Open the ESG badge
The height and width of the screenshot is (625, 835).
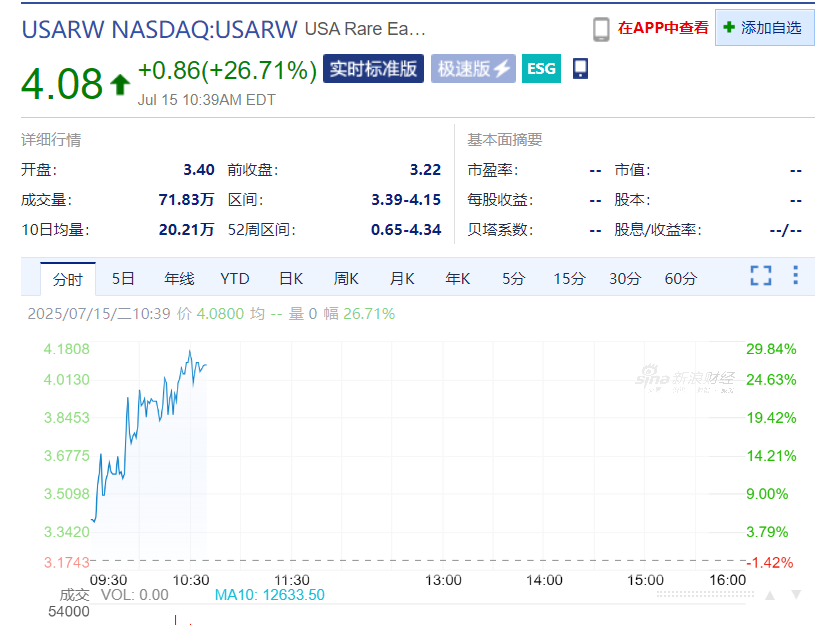pyautogui.click(x=541, y=69)
